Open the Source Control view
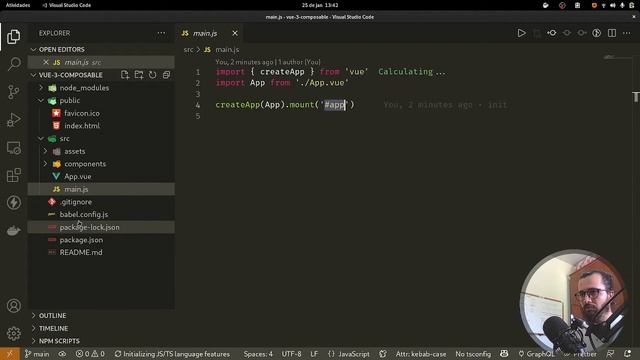 point(13,92)
